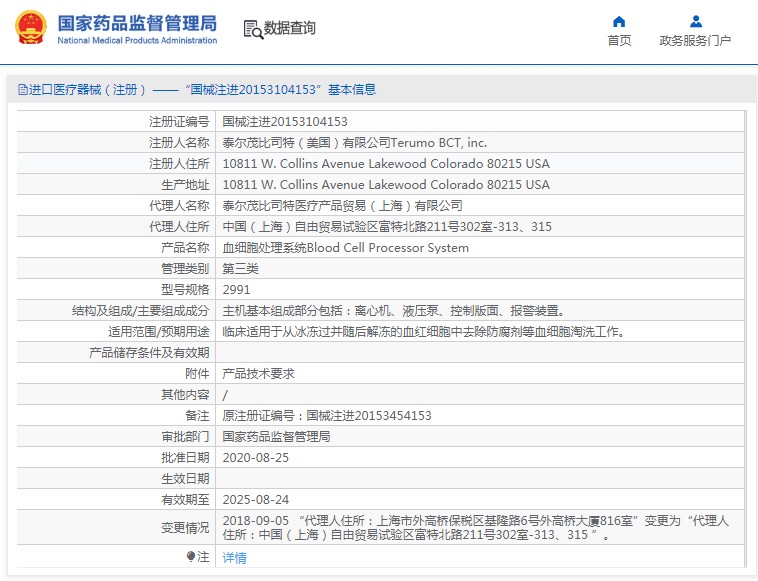Click the 注册人住所 address value
The image size is (758, 581).
click(x=386, y=163)
